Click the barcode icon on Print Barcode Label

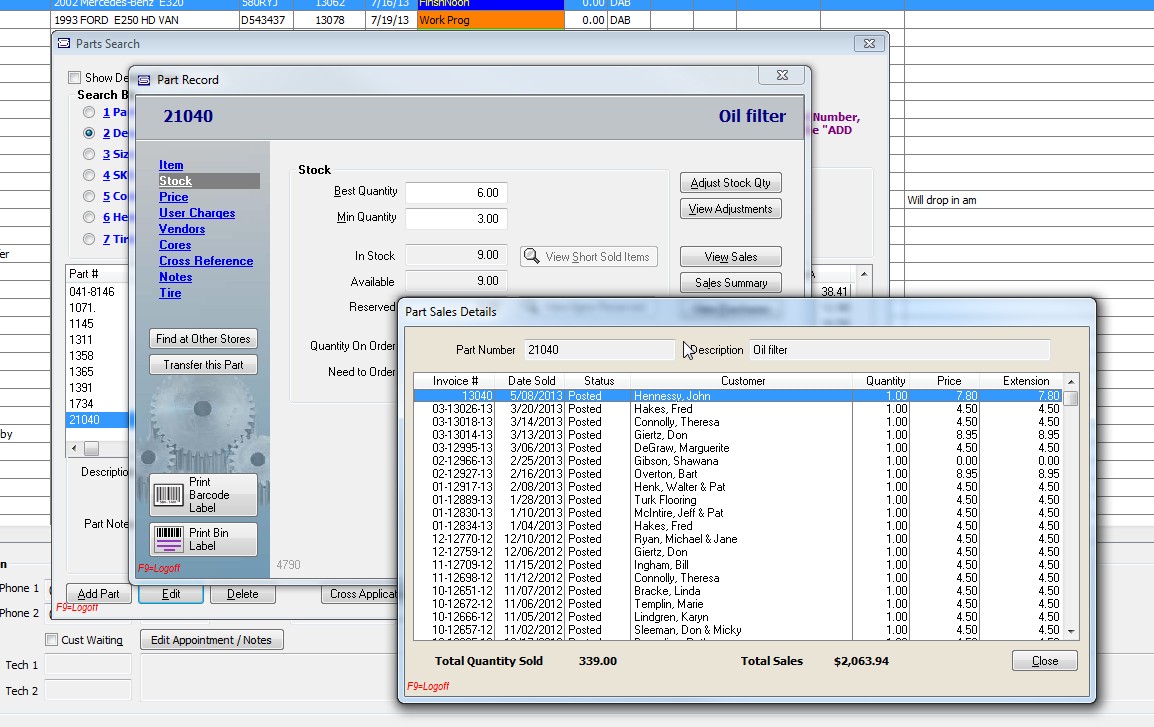(169, 494)
